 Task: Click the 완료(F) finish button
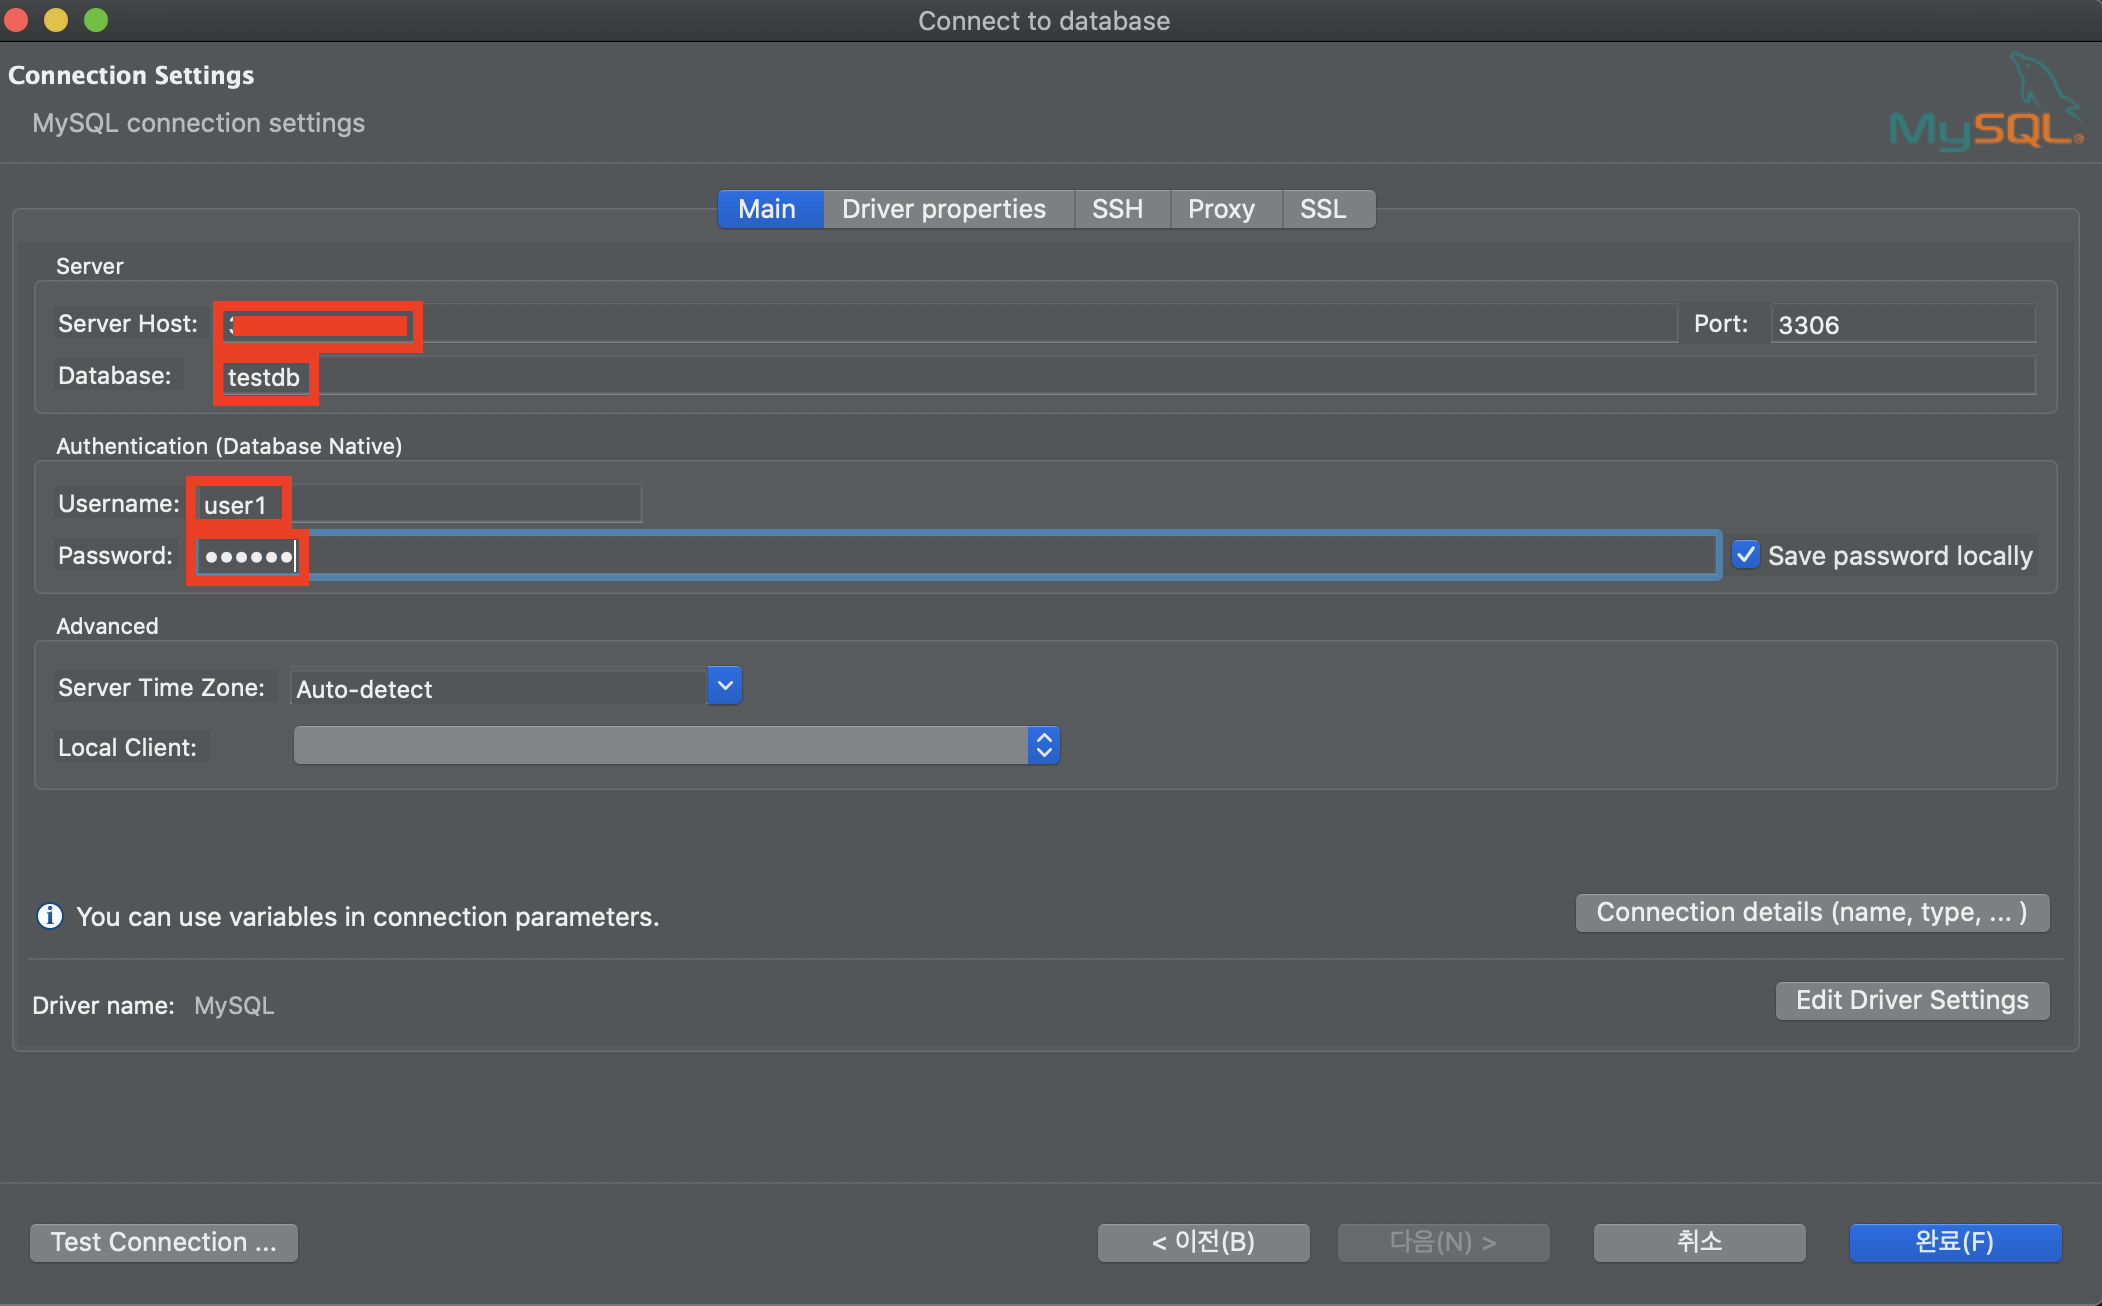pos(1954,1242)
